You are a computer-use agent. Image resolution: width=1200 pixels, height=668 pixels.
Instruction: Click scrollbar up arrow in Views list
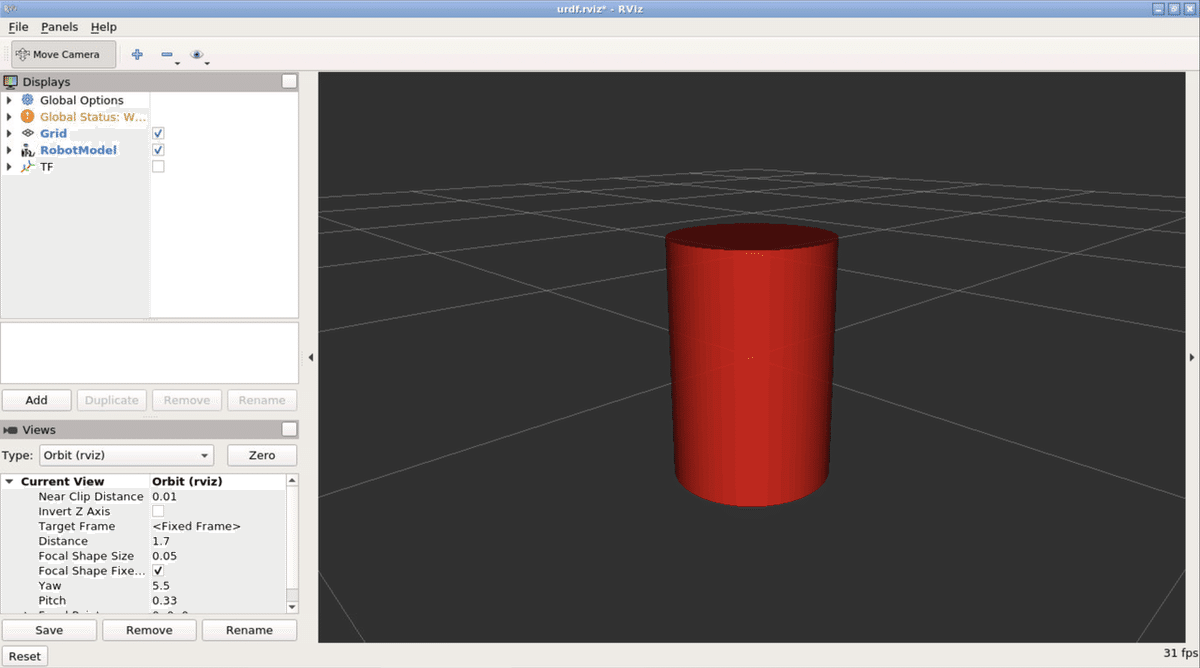(x=292, y=481)
